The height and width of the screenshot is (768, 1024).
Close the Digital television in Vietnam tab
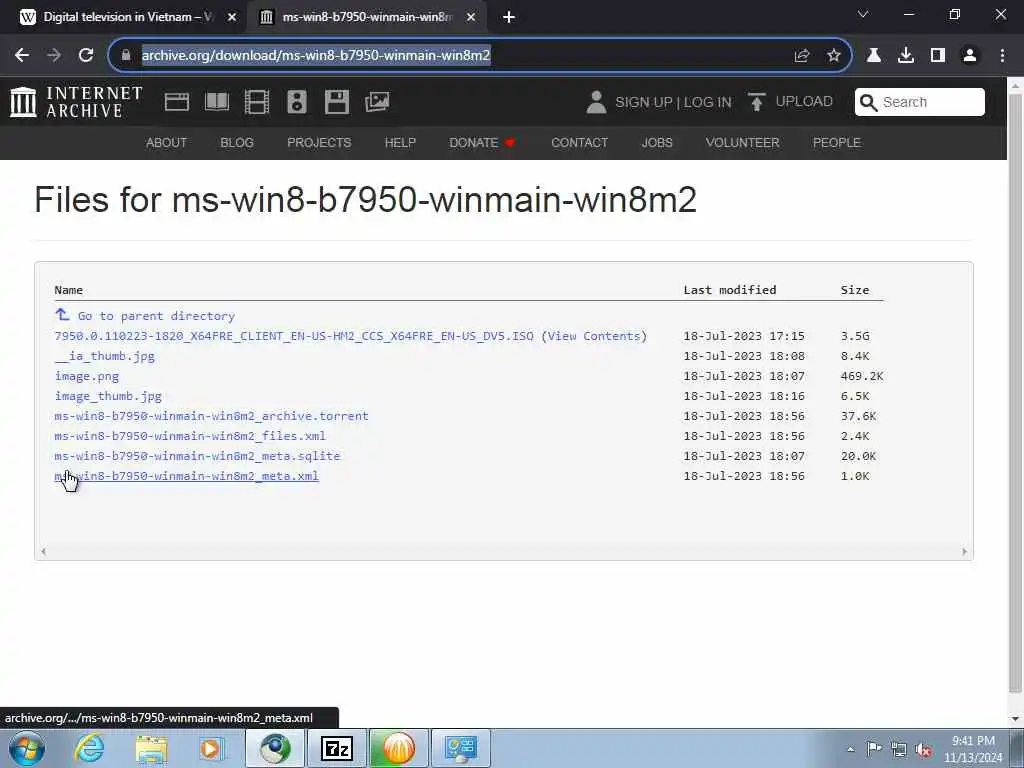(231, 18)
